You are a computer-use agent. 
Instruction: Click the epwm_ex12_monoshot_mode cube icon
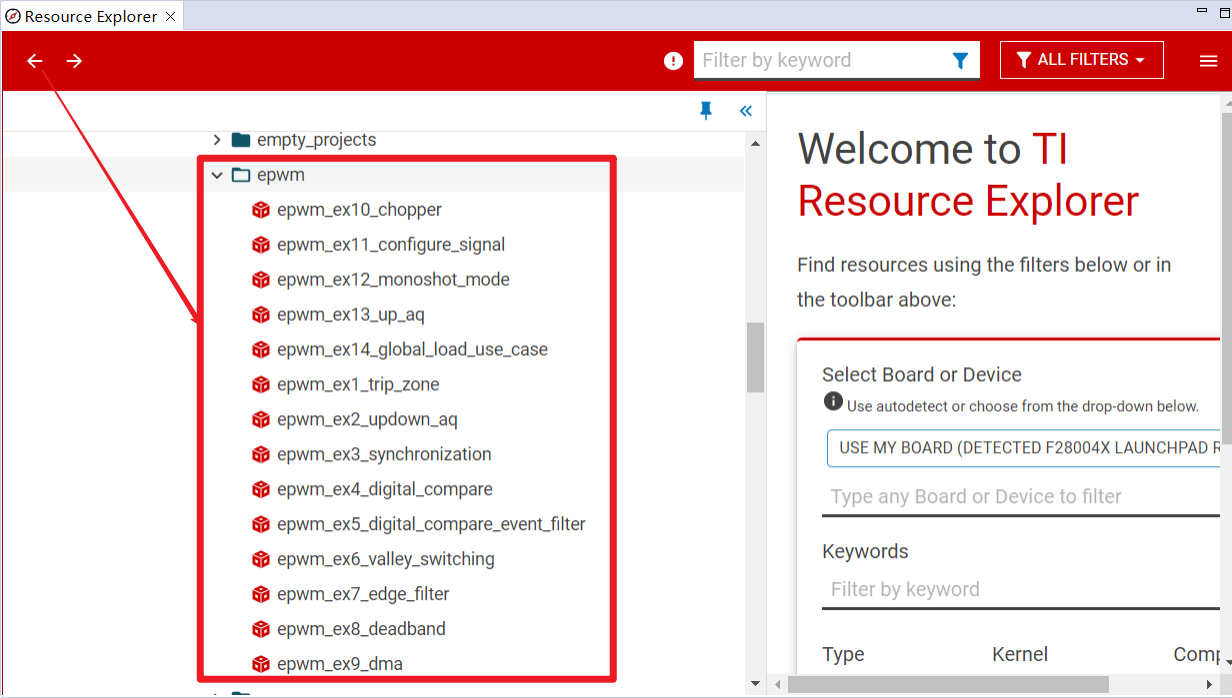click(x=261, y=280)
